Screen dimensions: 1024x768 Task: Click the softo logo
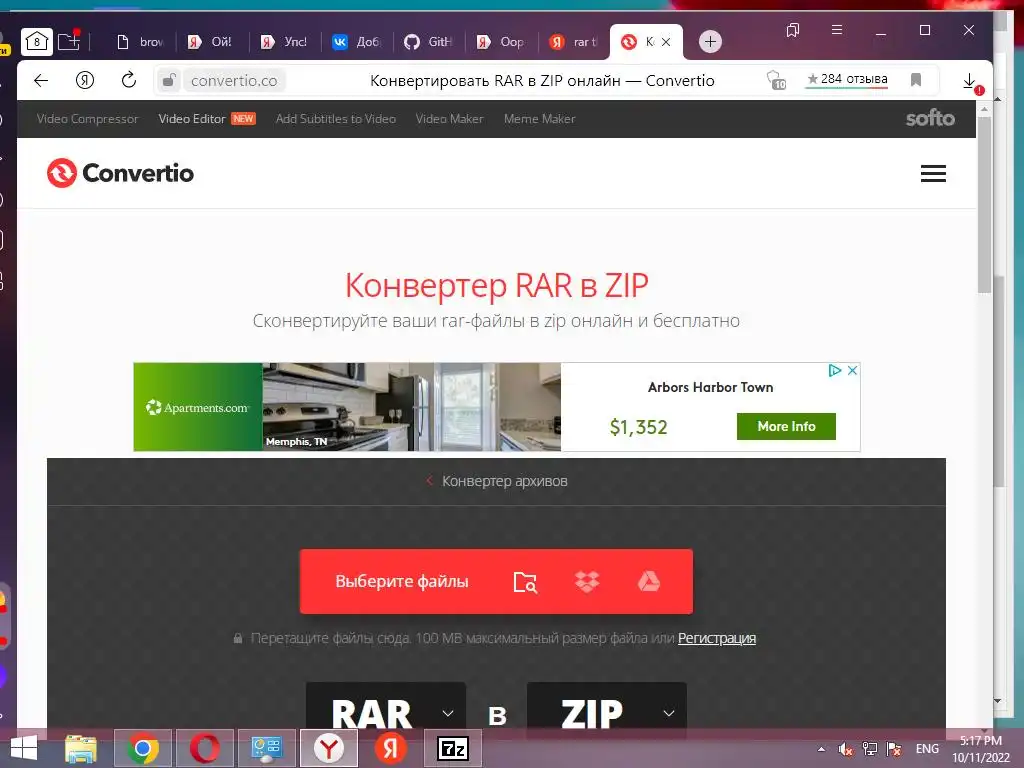coord(930,118)
